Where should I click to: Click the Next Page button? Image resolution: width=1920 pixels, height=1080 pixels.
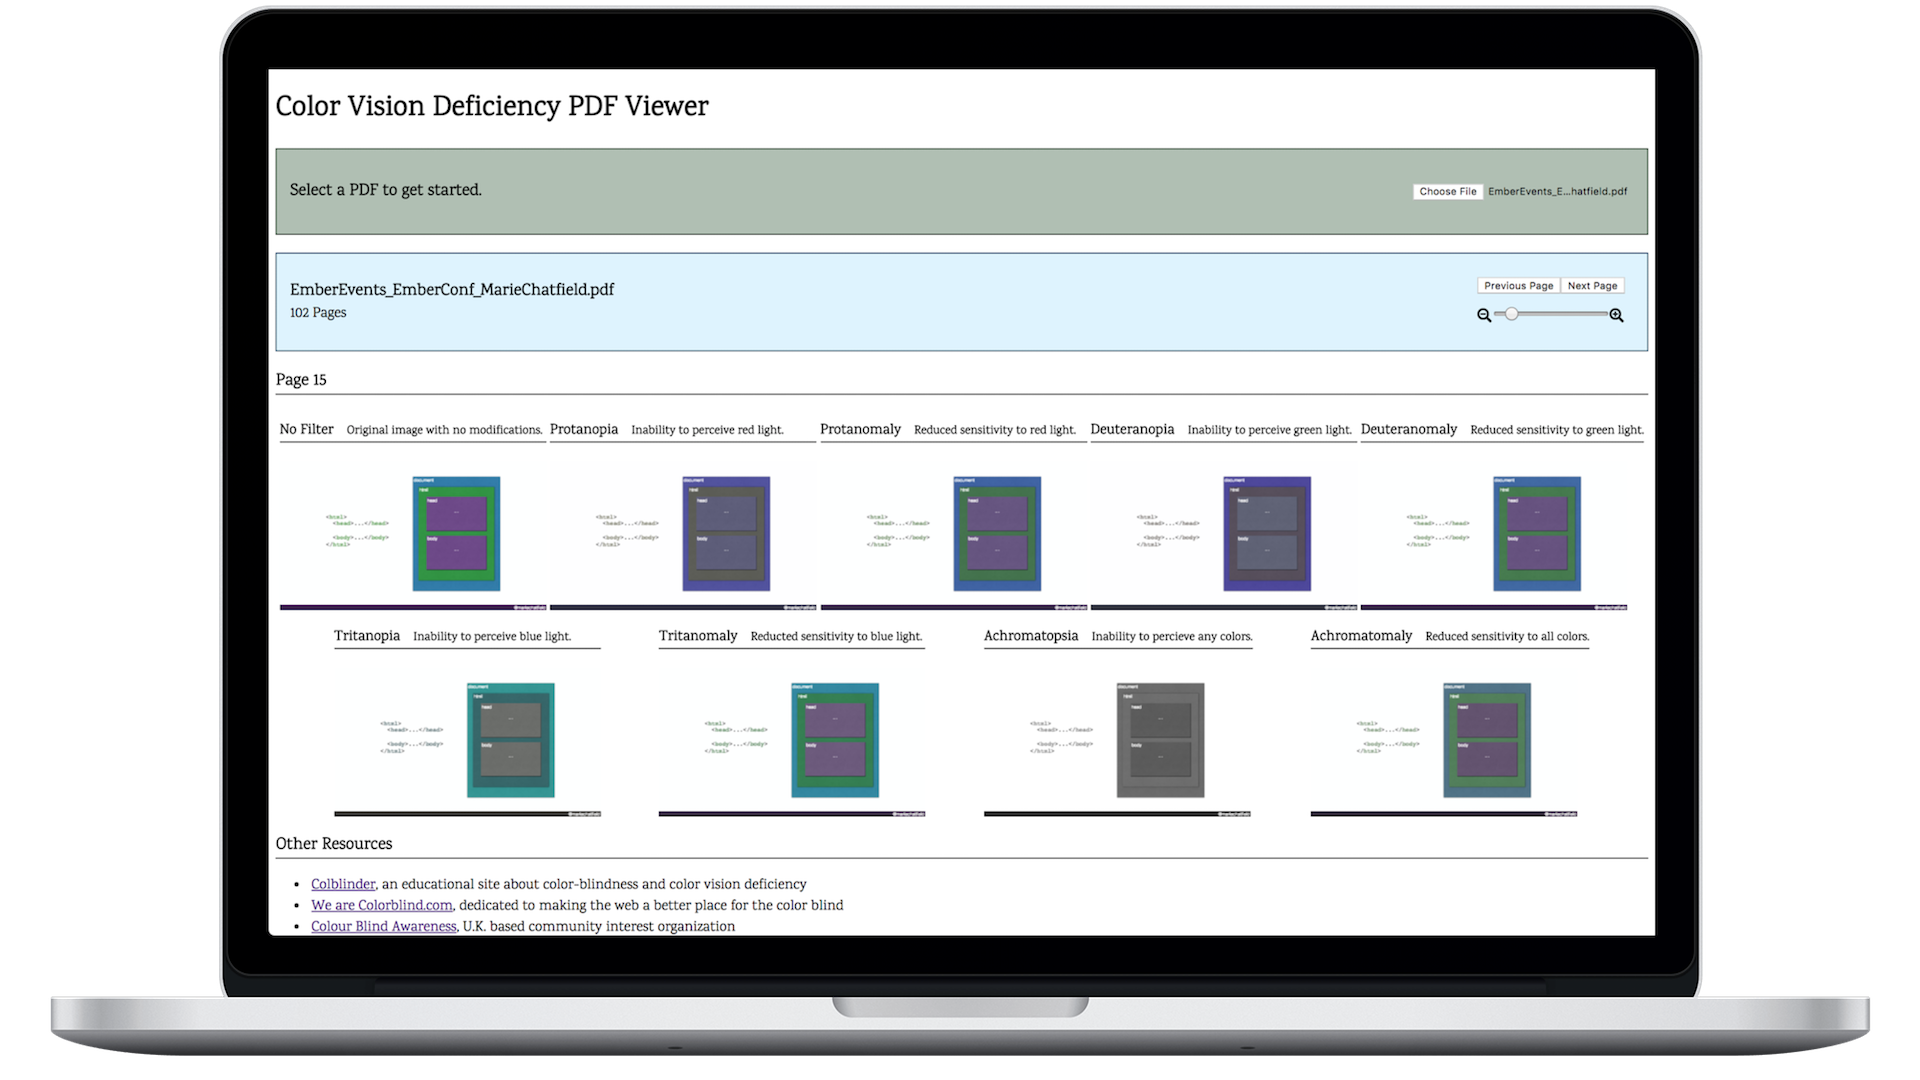click(x=1592, y=285)
